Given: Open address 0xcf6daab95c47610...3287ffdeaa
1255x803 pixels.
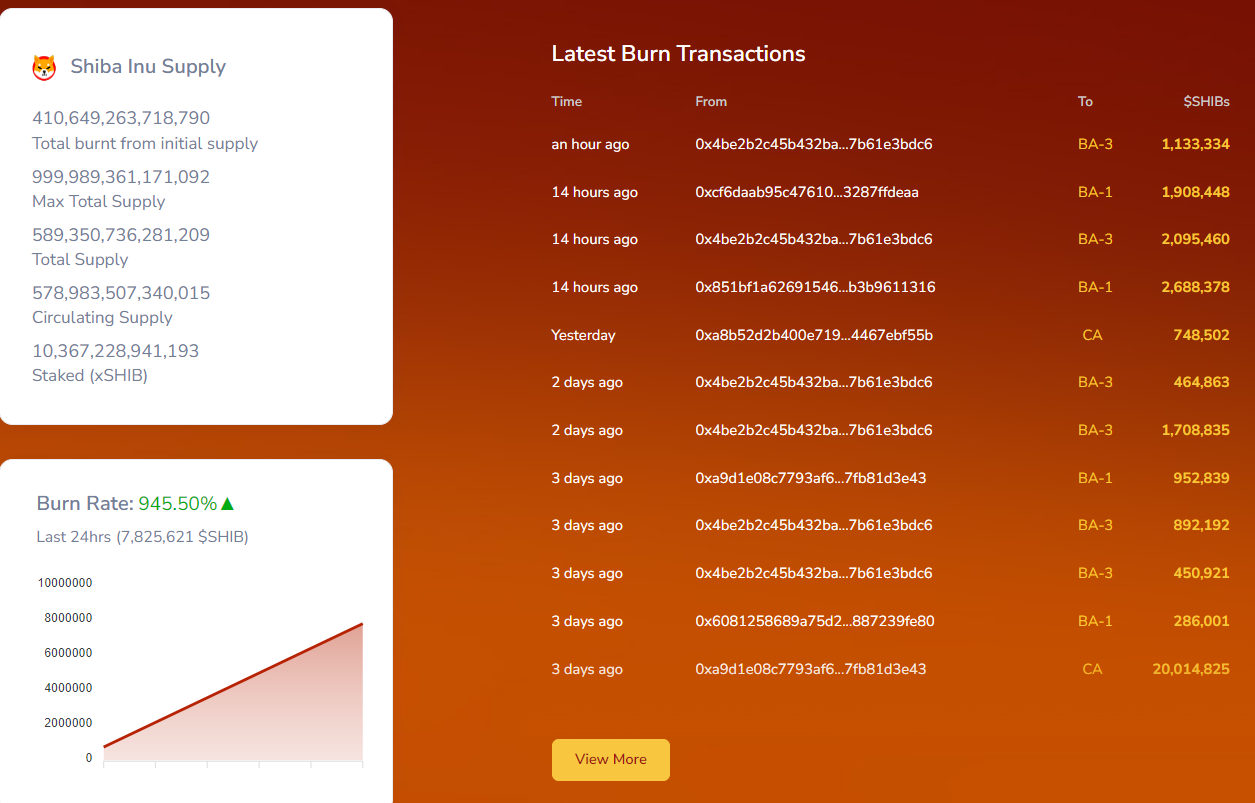Looking at the screenshot, I should pyautogui.click(x=807, y=192).
